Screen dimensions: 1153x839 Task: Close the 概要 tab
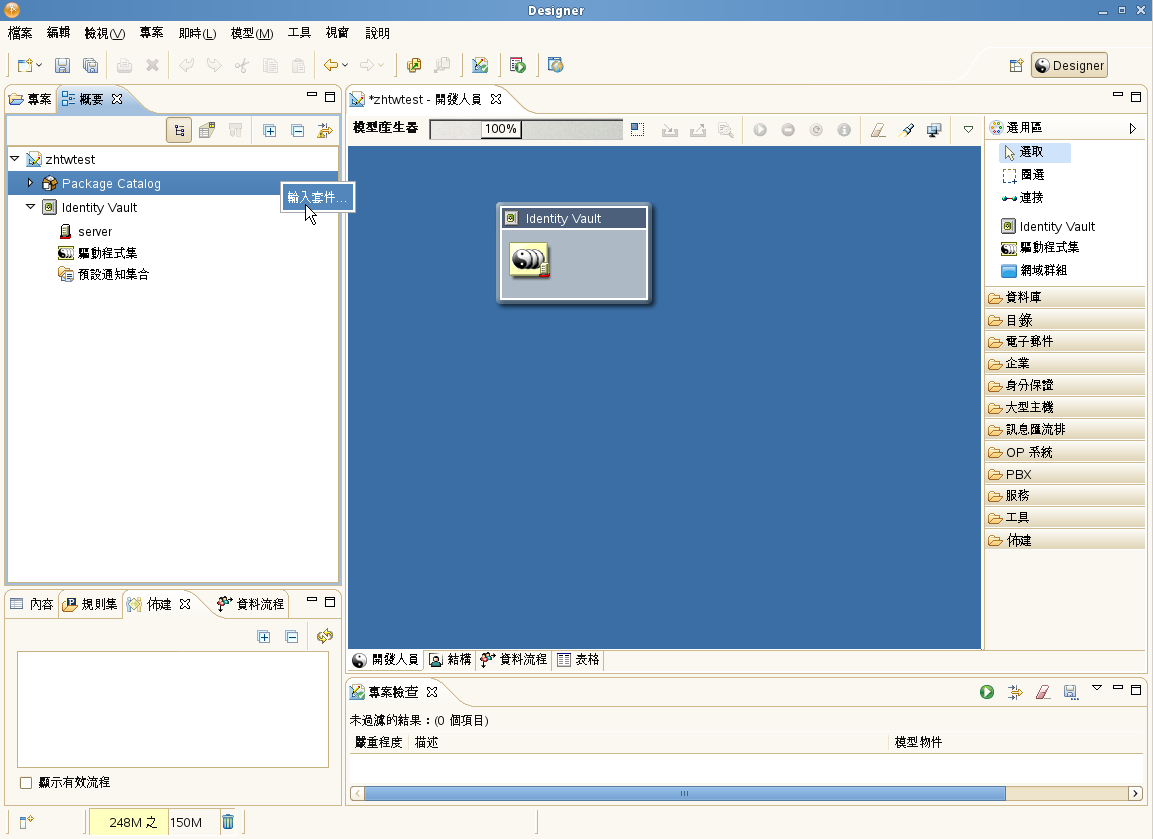pyautogui.click(x=117, y=99)
